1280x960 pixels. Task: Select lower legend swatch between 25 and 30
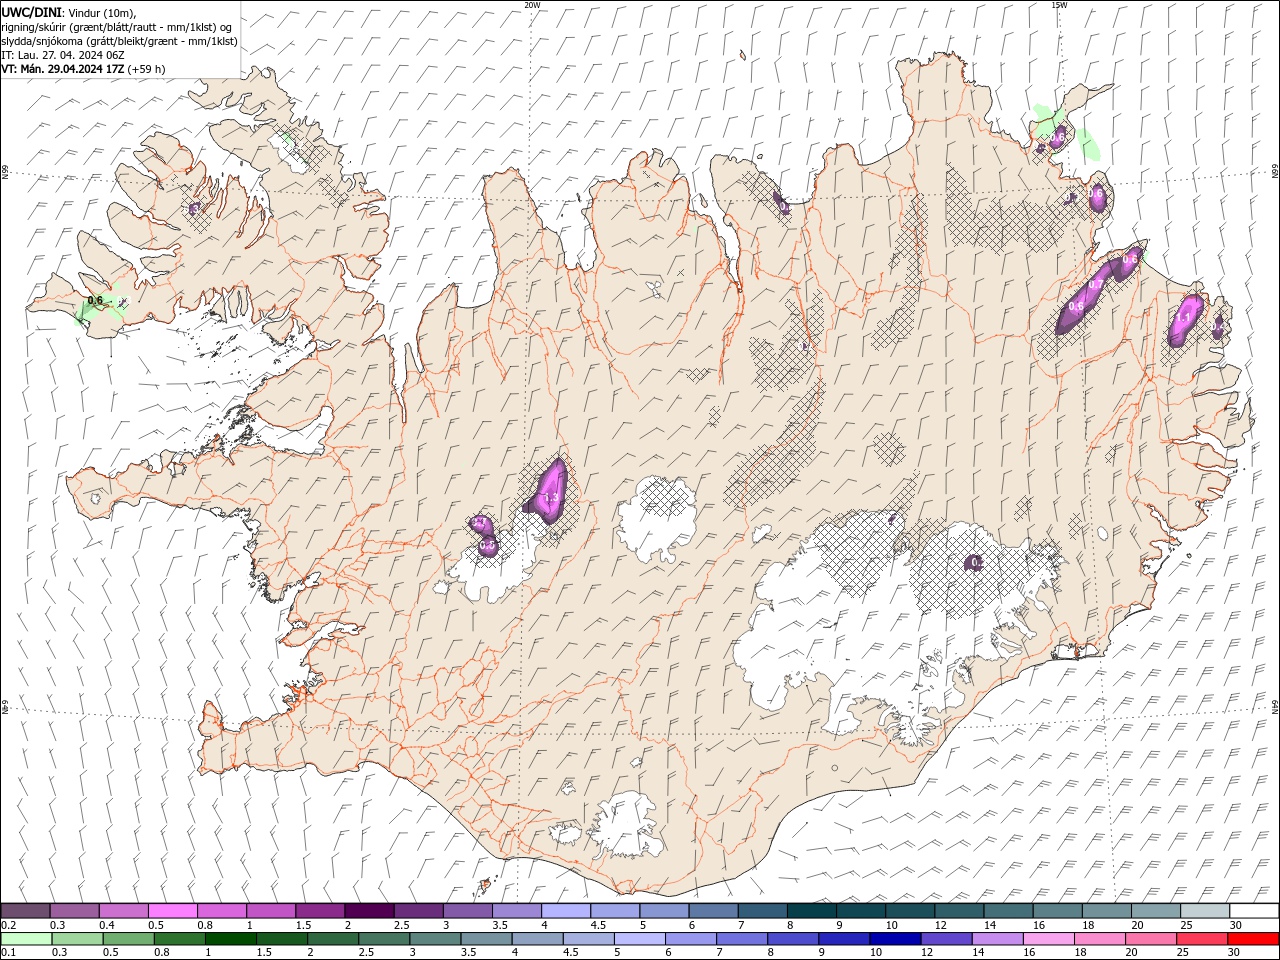coord(1202,939)
